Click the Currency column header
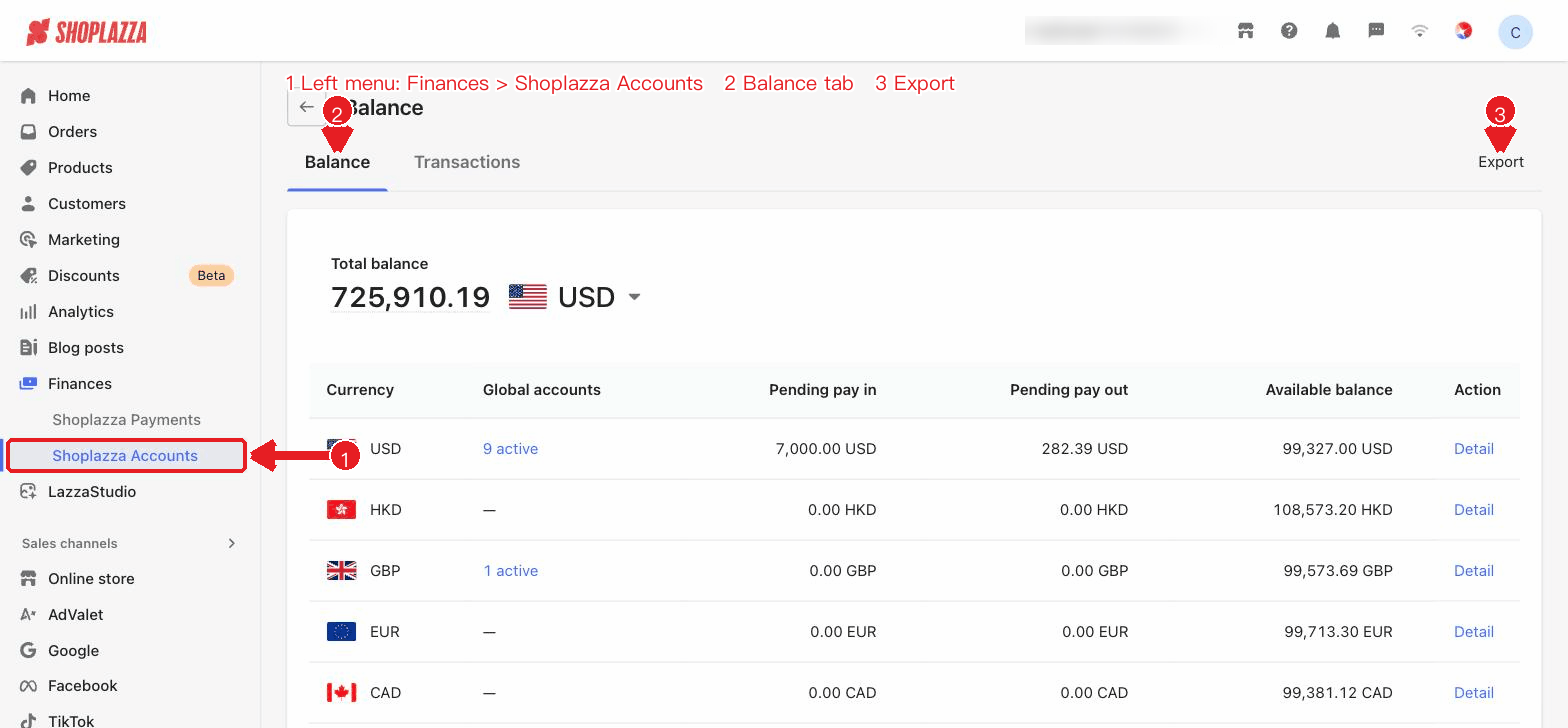Viewport: 1568px width, 728px height. (x=360, y=390)
